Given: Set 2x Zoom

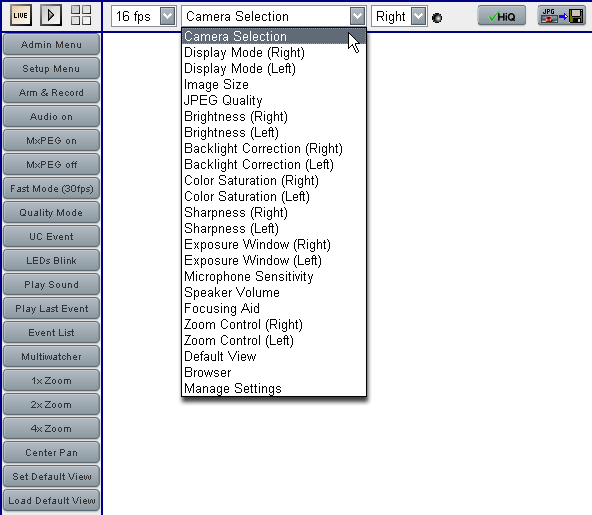Looking at the screenshot, I should 51,404.
